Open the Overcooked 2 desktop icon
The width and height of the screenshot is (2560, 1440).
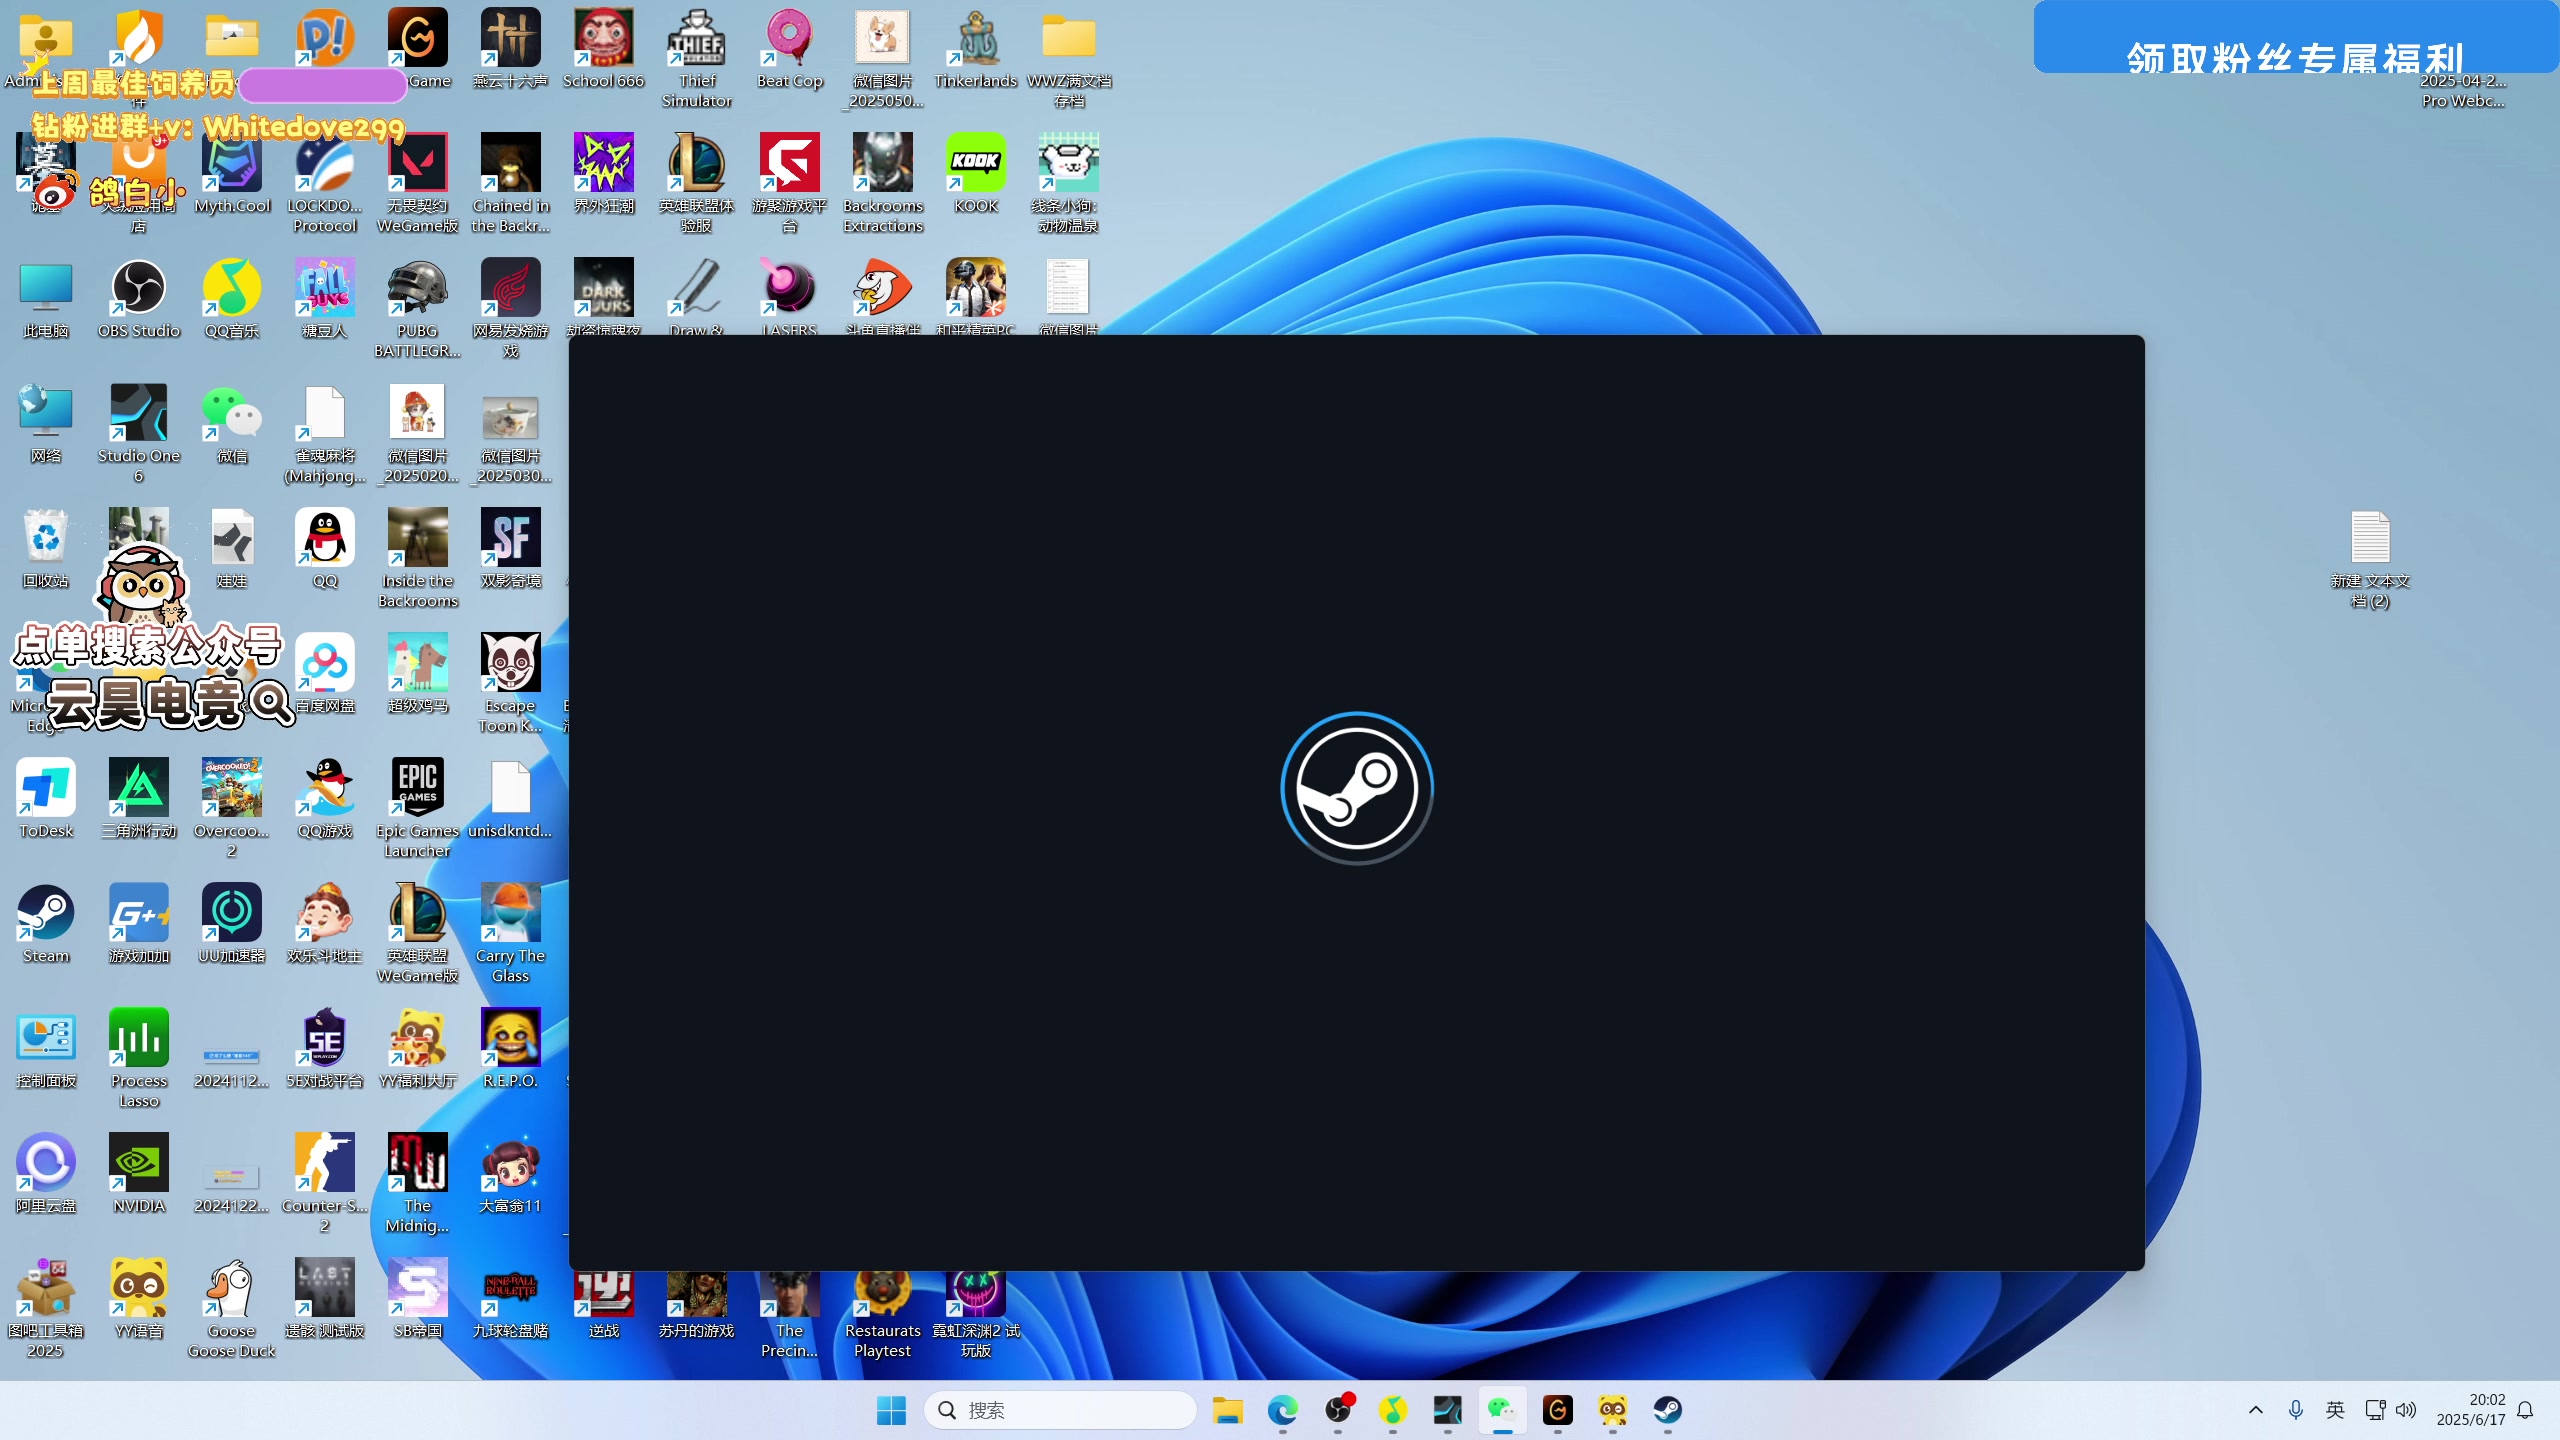(232, 808)
